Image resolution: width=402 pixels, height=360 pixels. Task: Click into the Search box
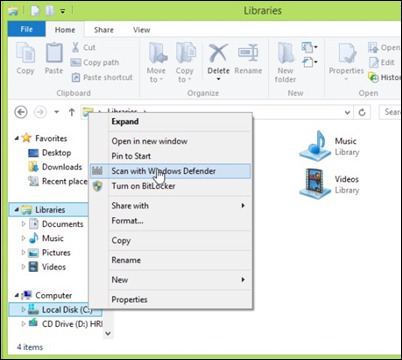coord(390,112)
